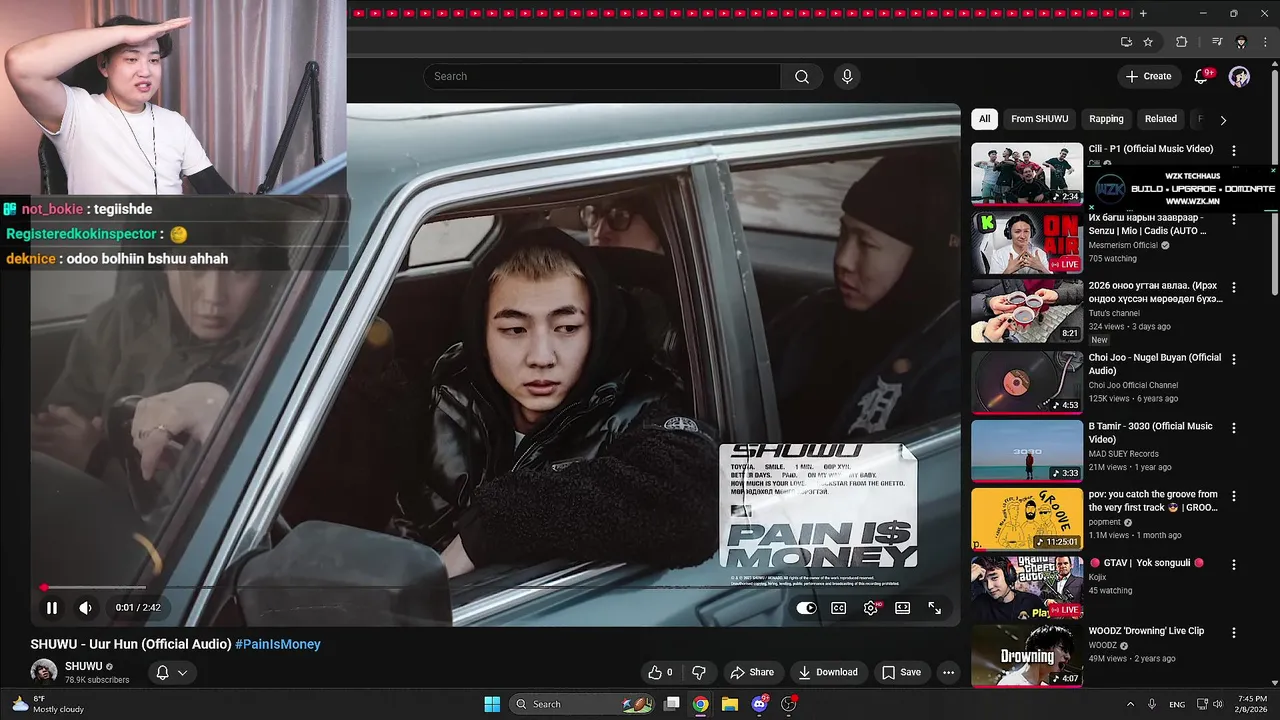Show more filter chips with arrow
This screenshot has height=720, width=1280.
(1222, 120)
